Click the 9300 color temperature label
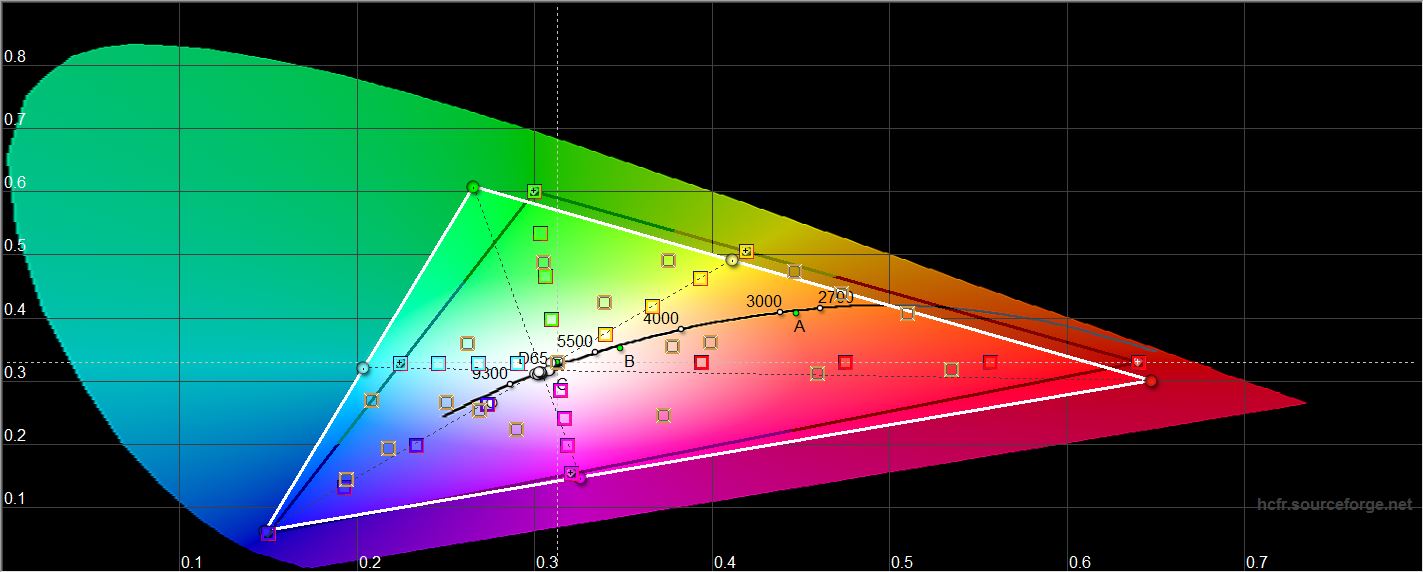The image size is (1423, 572). tap(490, 374)
